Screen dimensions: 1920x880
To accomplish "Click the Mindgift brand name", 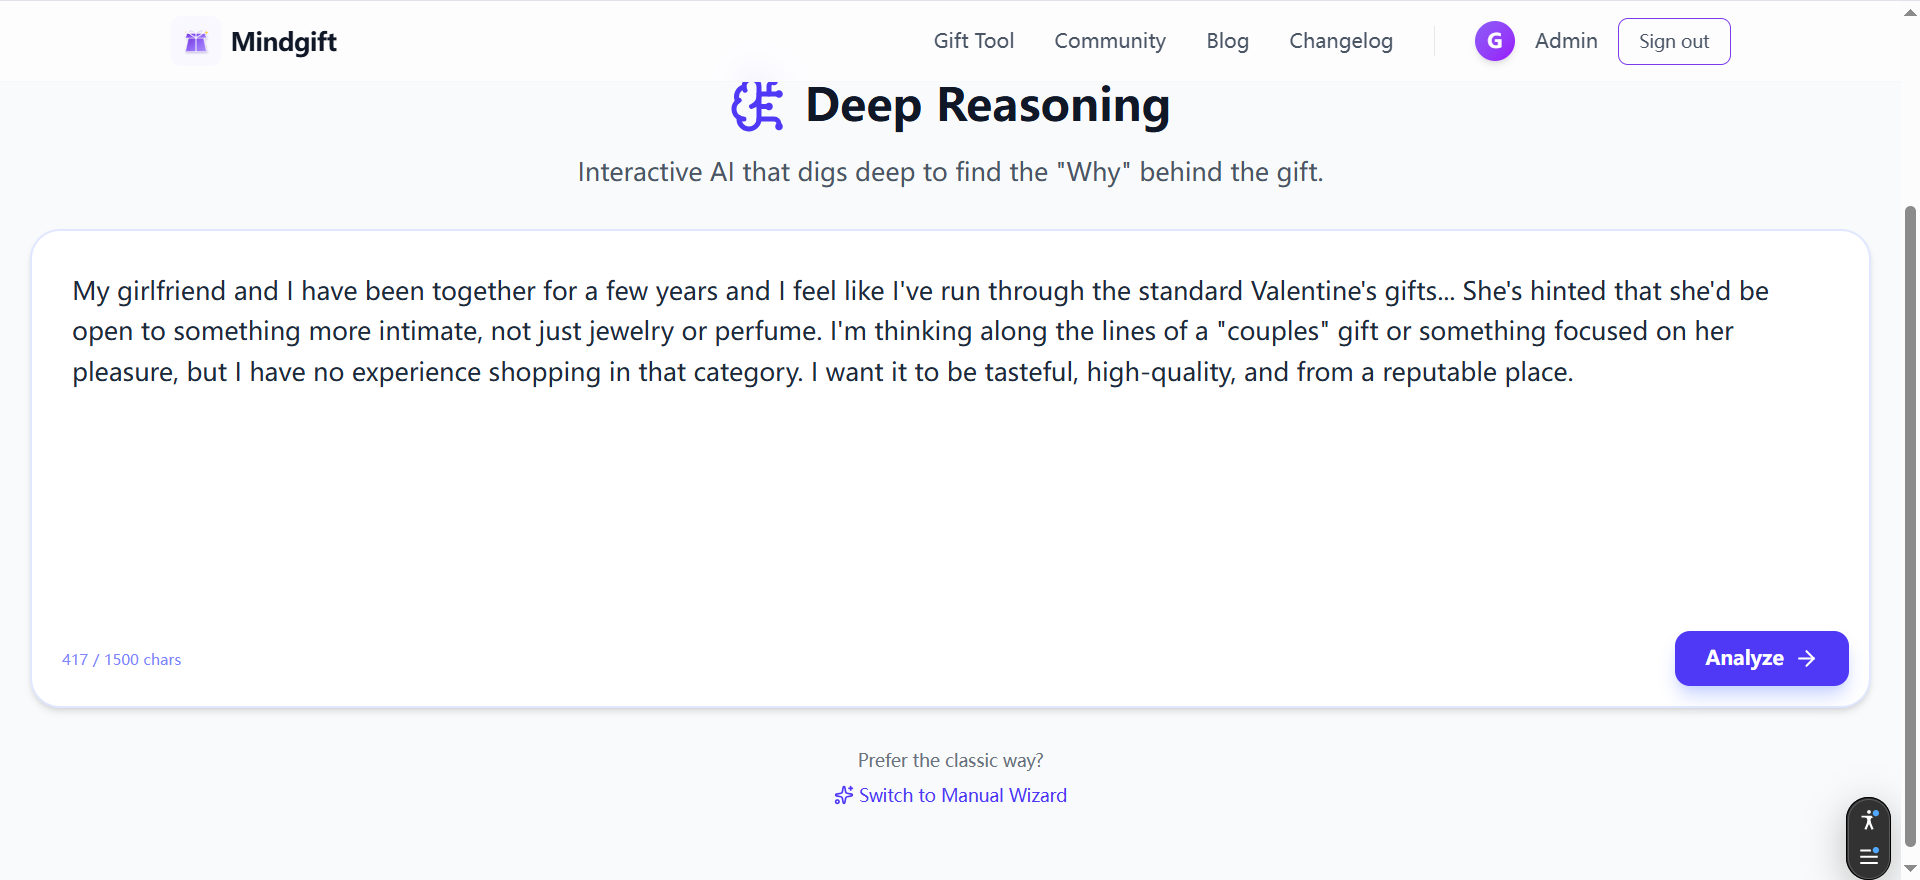I will click(x=284, y=41).
